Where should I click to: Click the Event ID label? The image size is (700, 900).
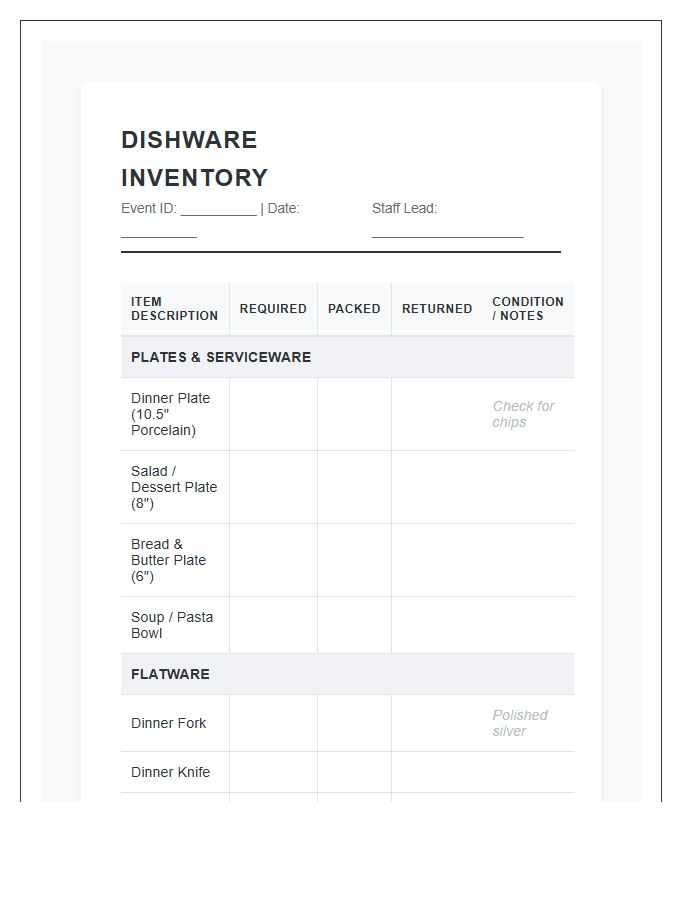pos(149,208)
